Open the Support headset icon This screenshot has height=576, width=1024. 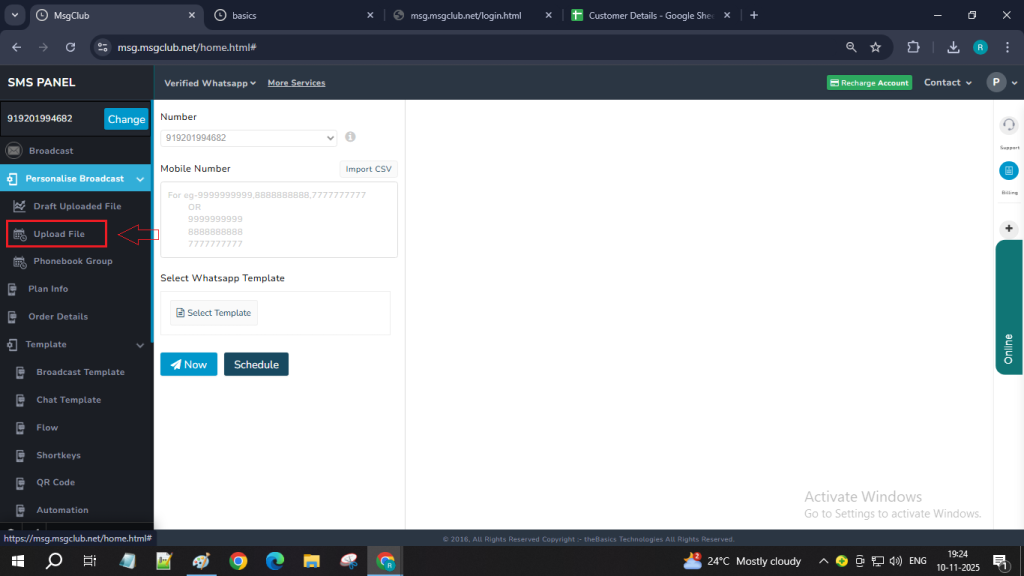[1009, 125]
